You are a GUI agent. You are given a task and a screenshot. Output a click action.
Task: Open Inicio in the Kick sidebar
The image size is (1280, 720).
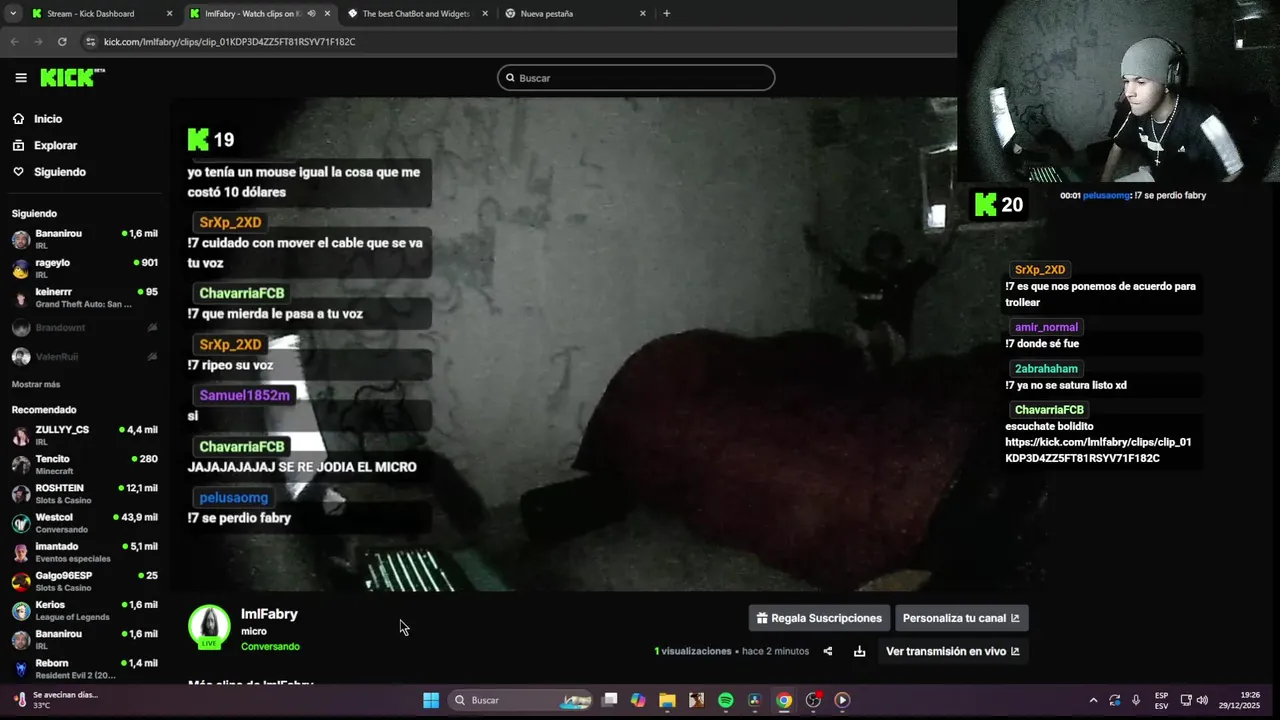tap(48, 119)
